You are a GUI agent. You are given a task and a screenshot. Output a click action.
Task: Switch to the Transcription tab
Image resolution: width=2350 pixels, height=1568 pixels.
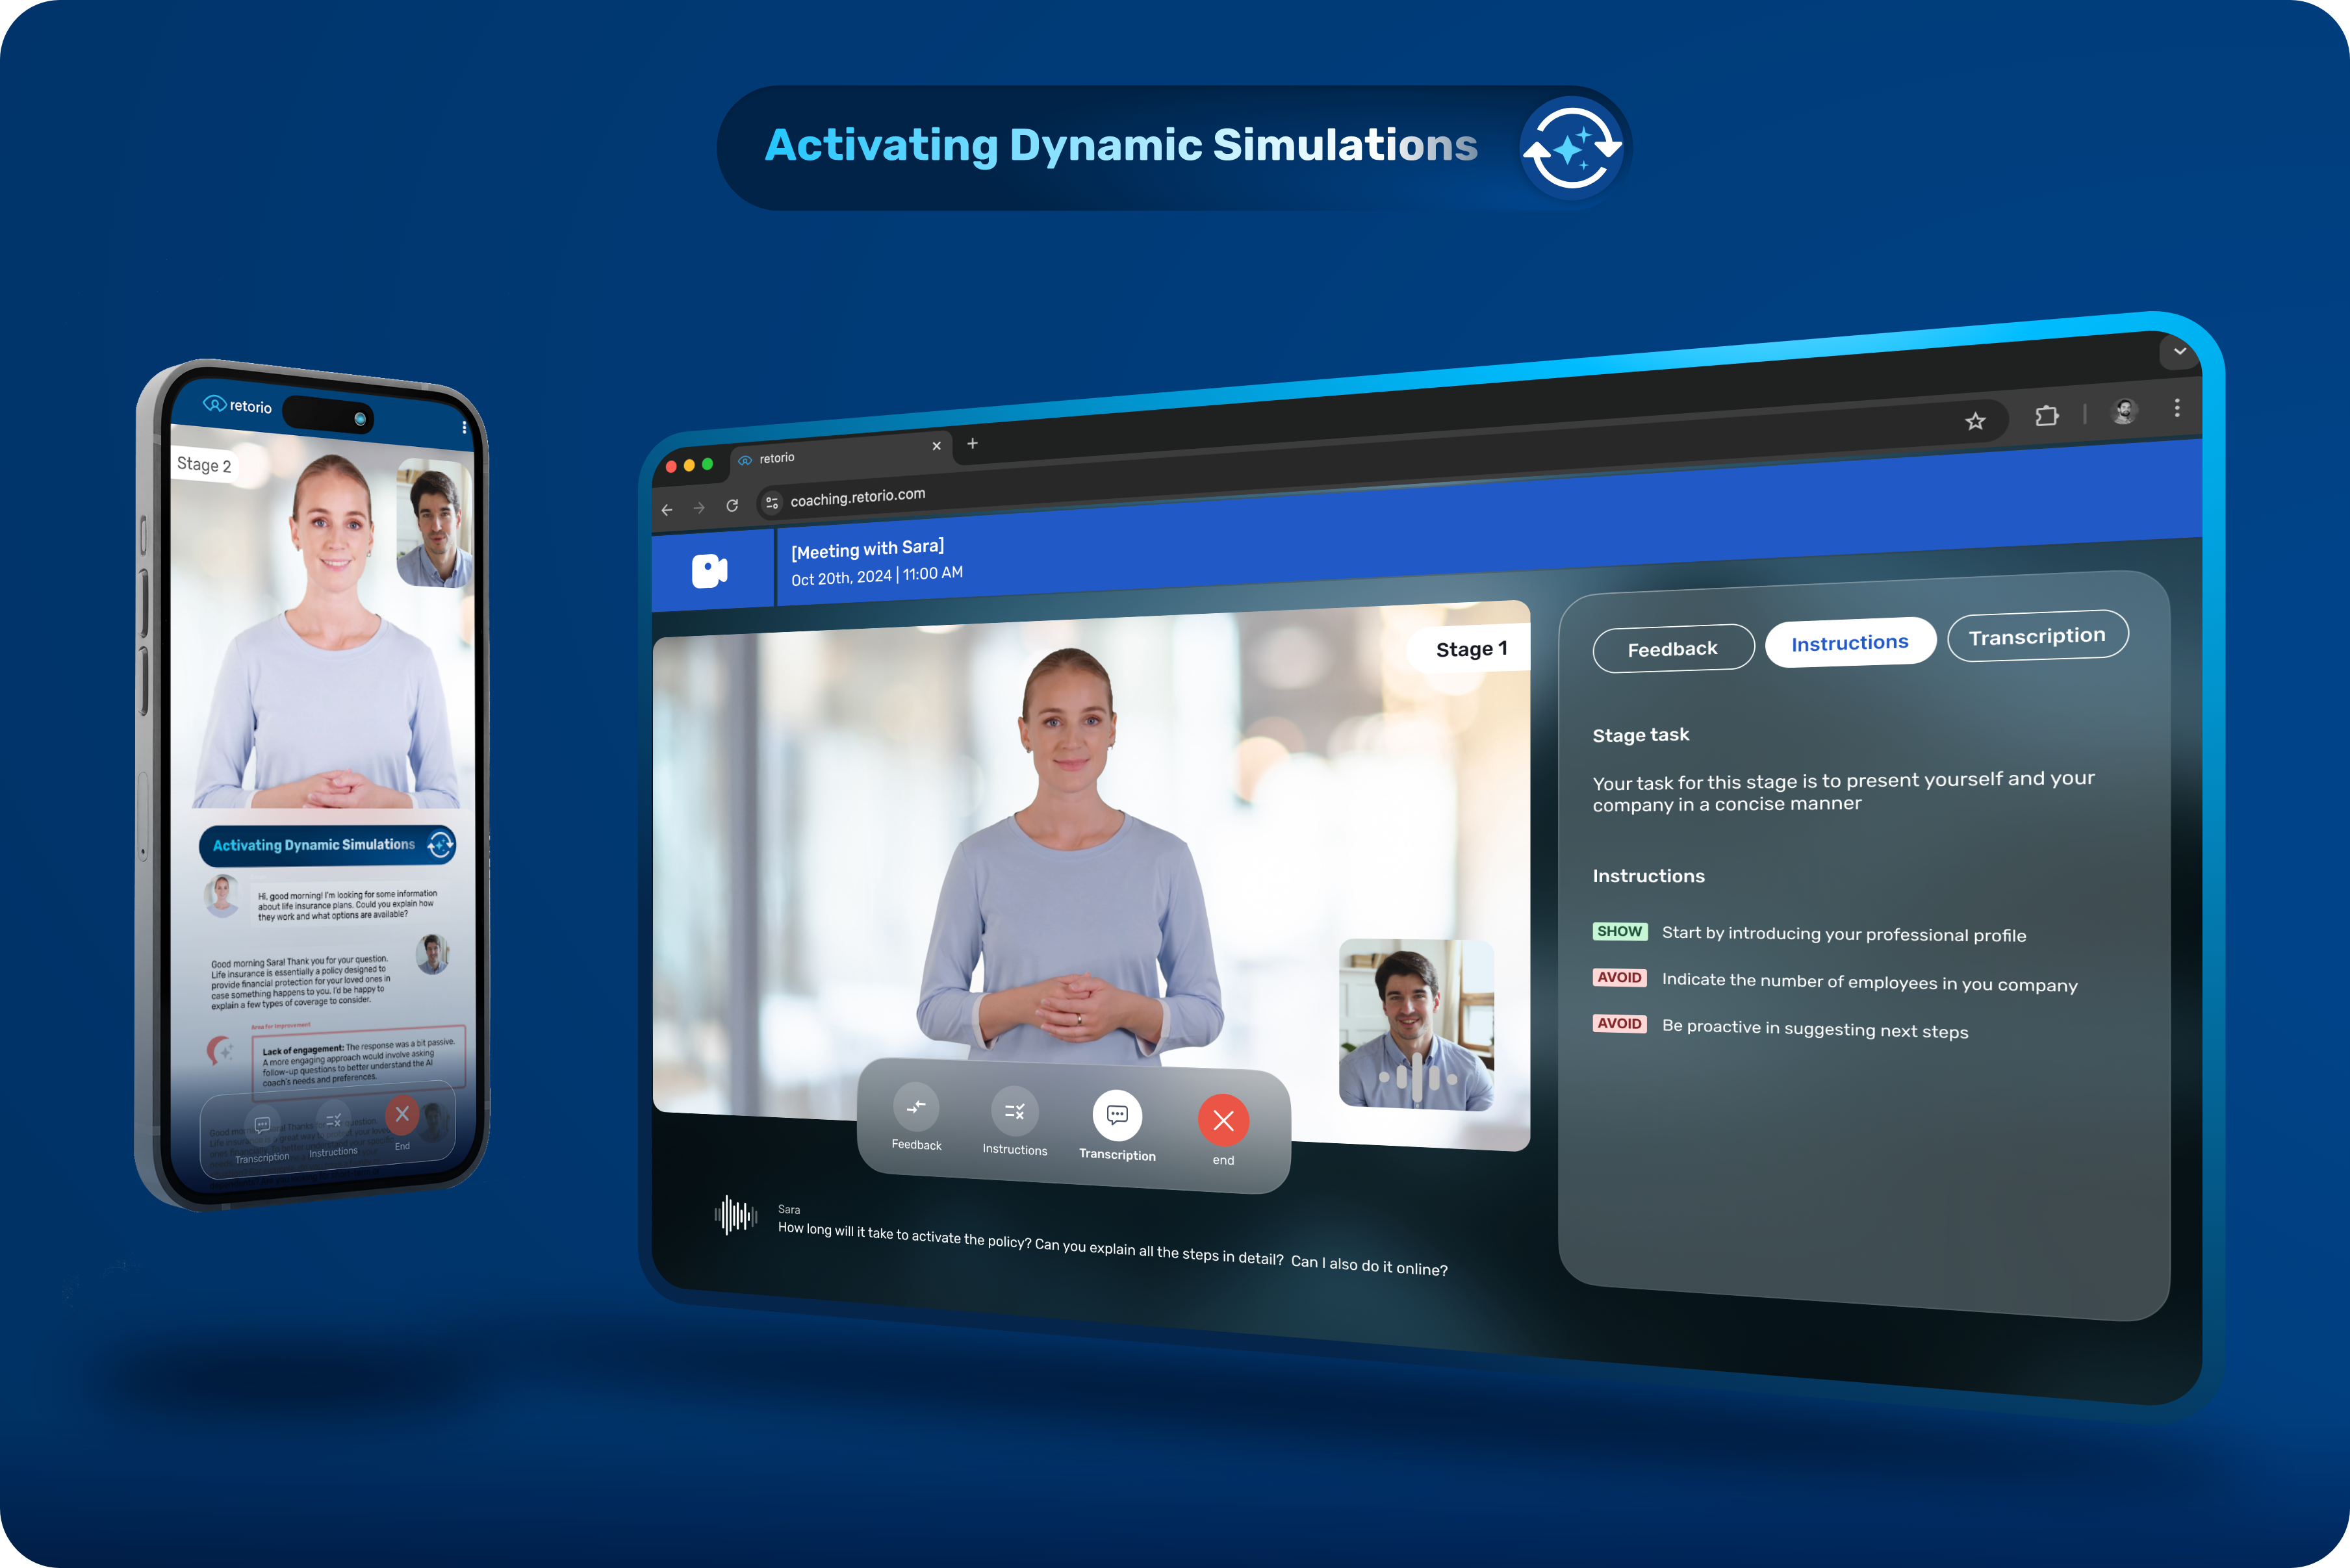pyautogui.click(x=2034, y=635)
